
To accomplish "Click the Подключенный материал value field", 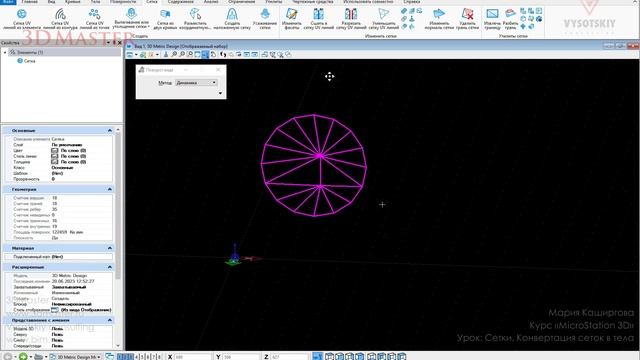I will coord(81,257).
